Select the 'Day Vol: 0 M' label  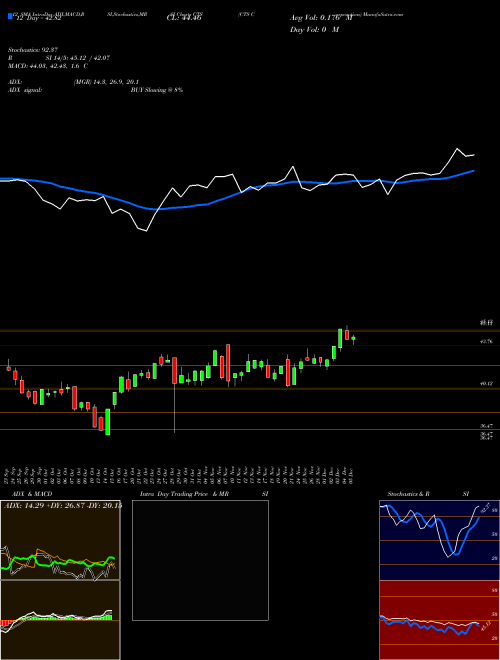tap(314, 29)
